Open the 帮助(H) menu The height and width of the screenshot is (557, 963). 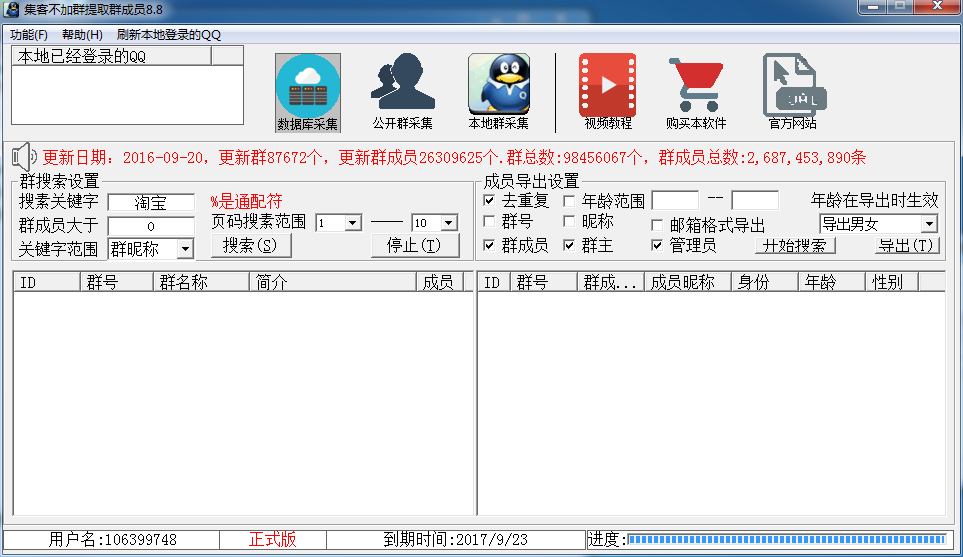pyautogui.click(x=82, y=34)
